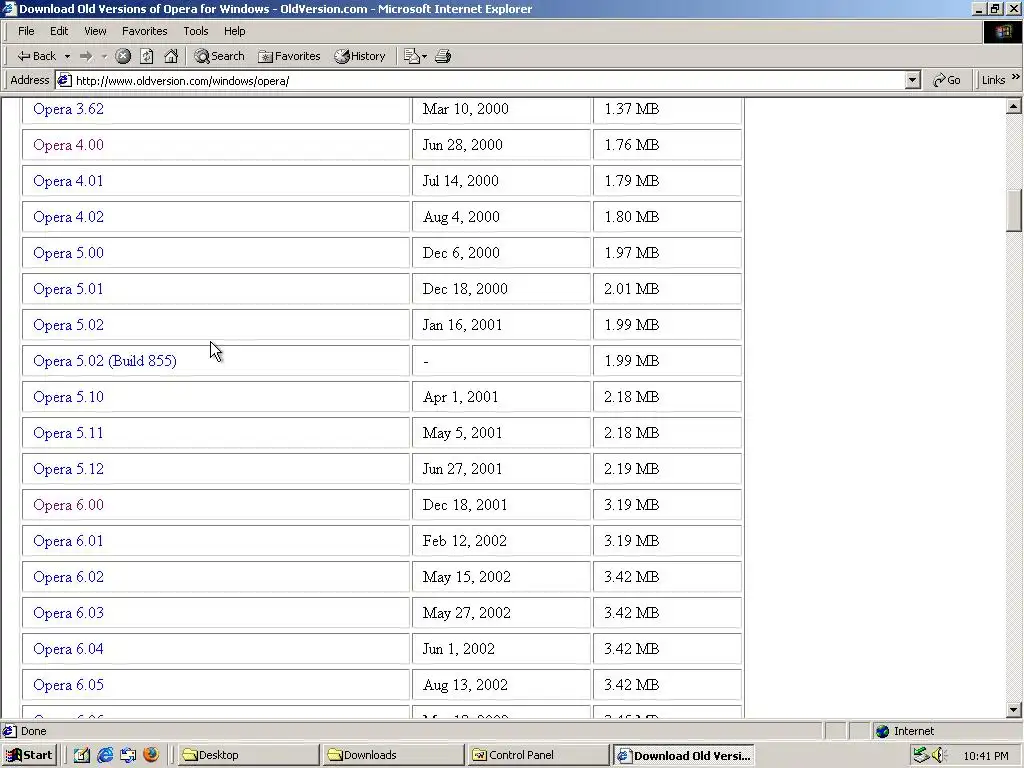Open the File menu

tap(26, 31)
